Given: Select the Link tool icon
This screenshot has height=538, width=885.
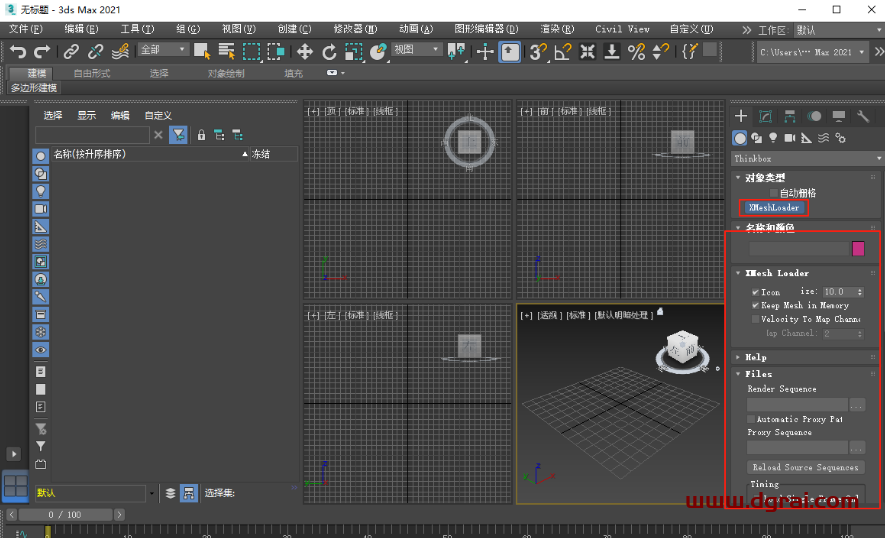Looking at the screenshot, I should (x=71, y=52).
